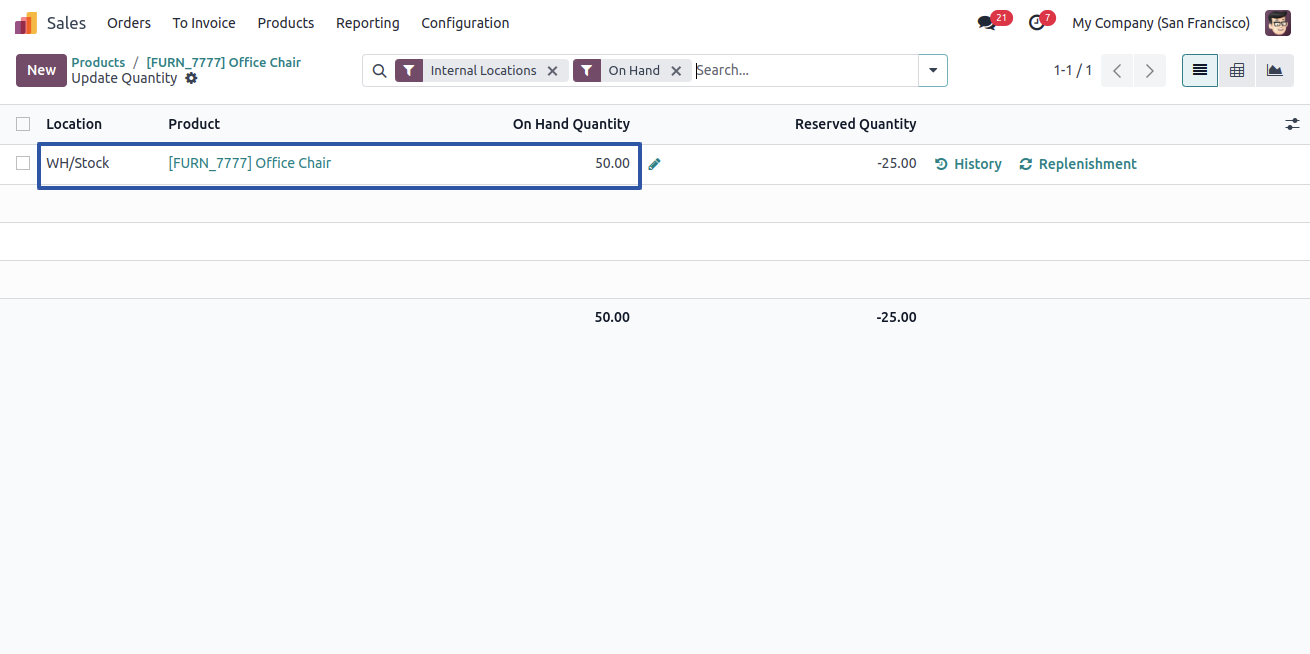Click the Search input field
This screenshot has width=1310, height=654.
click(805, 70)
